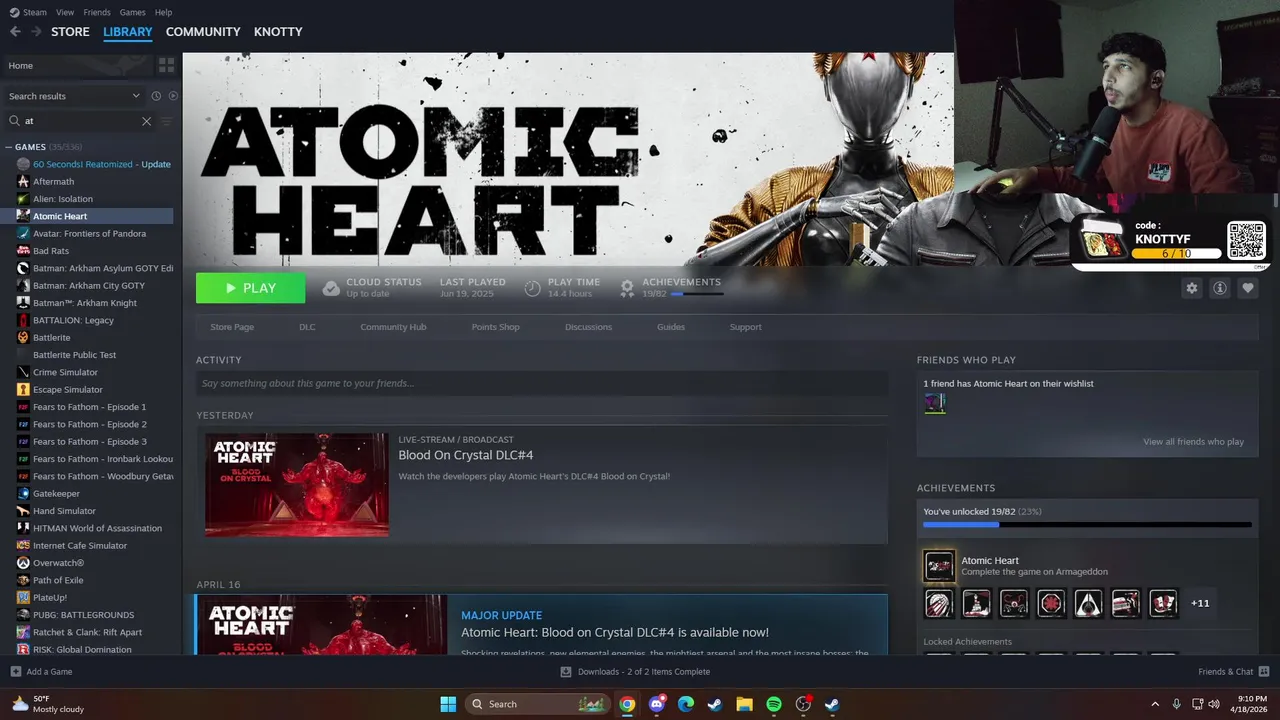Open the Points Shop link
This screenshot has width=1280, height=720.
(x=495, y=327)
